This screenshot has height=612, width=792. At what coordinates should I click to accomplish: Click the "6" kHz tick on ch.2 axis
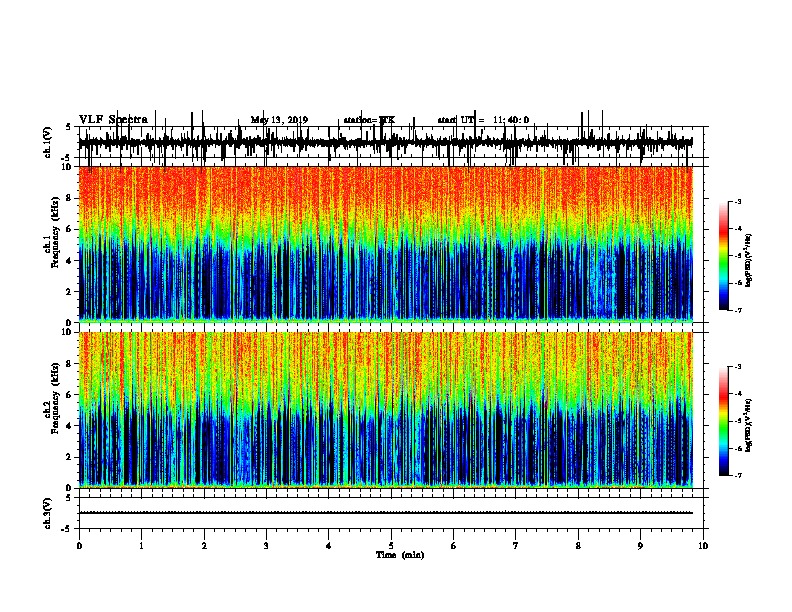(70, 395)
